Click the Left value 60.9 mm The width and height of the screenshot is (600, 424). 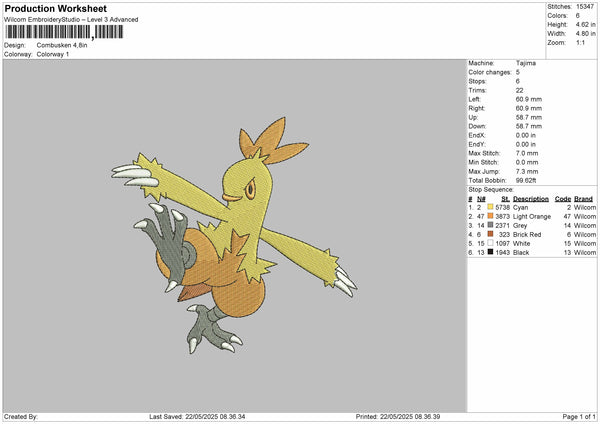tap(529, 99)
